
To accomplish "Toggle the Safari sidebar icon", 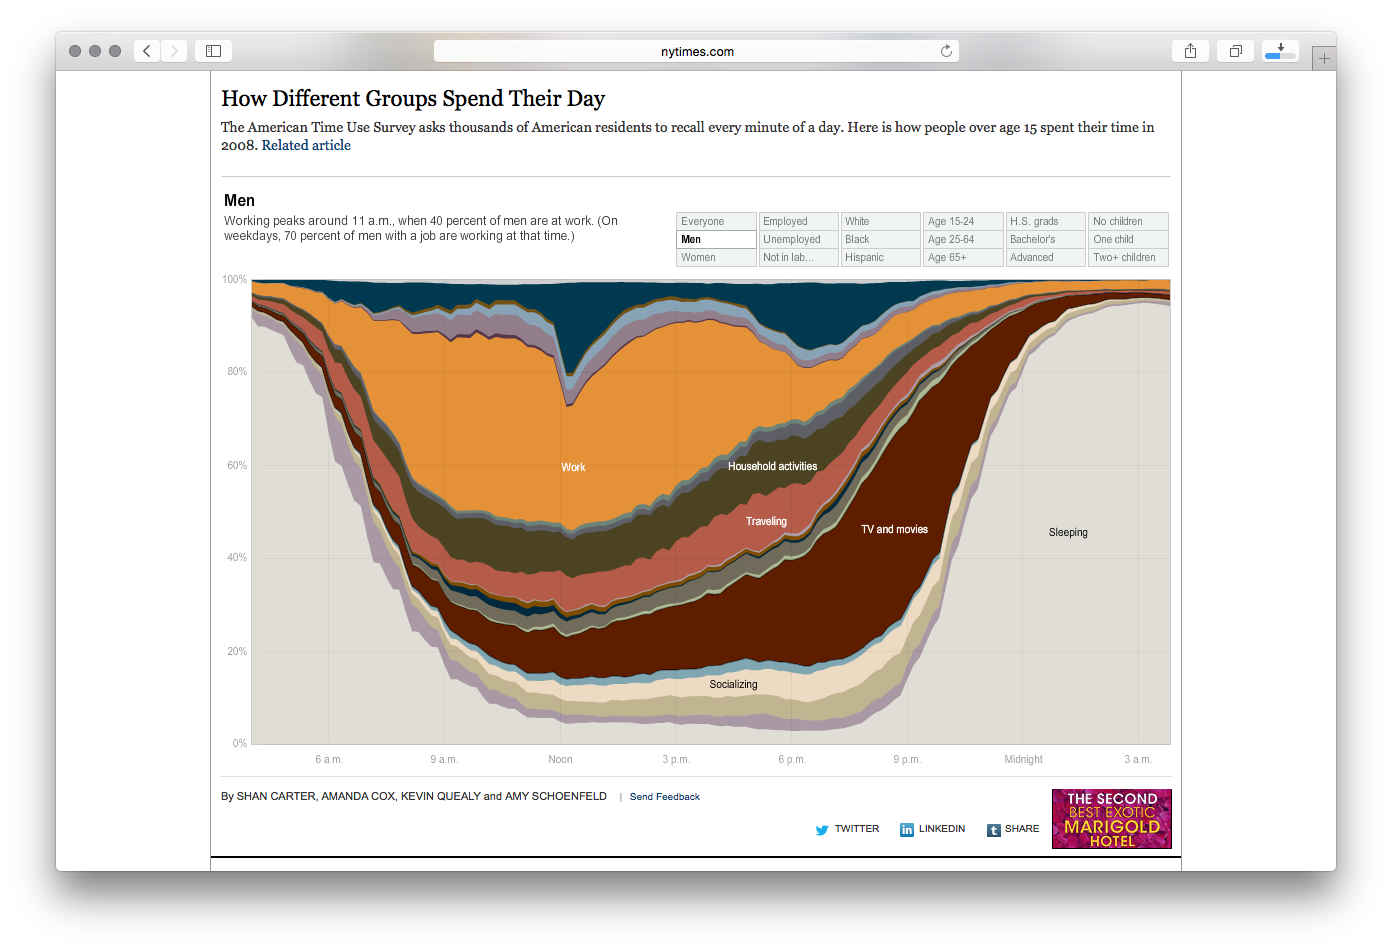I will click(x=213, y=50).
